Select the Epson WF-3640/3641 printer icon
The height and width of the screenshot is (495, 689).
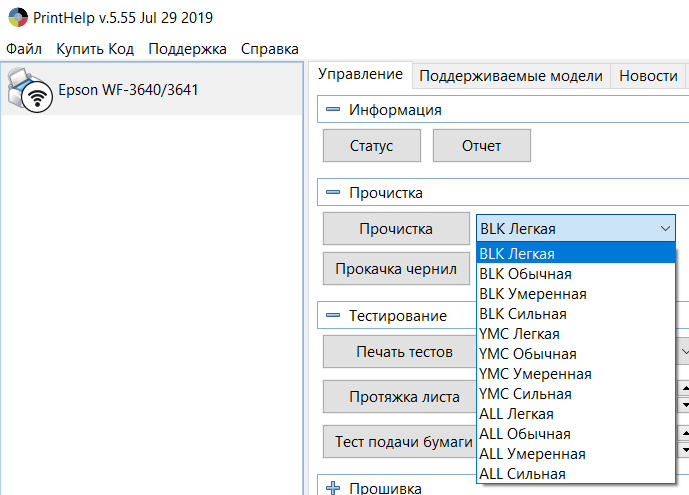tap(28, 89)
